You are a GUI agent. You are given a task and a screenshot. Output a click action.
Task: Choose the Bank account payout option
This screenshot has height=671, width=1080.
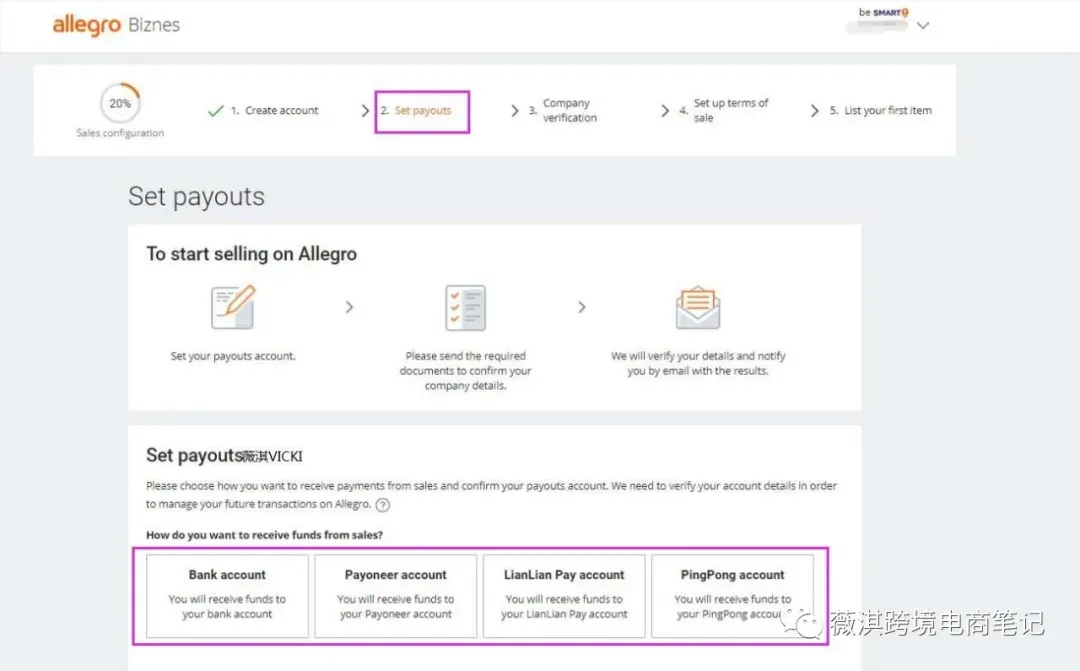[227, 596]
